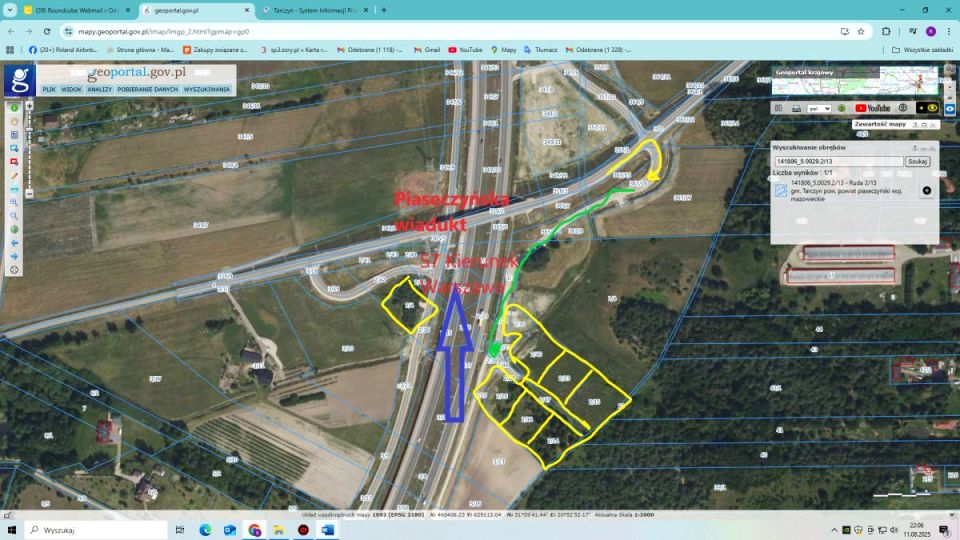Switch to the Tarczyn System Informacji tab

tap(313, 10)
